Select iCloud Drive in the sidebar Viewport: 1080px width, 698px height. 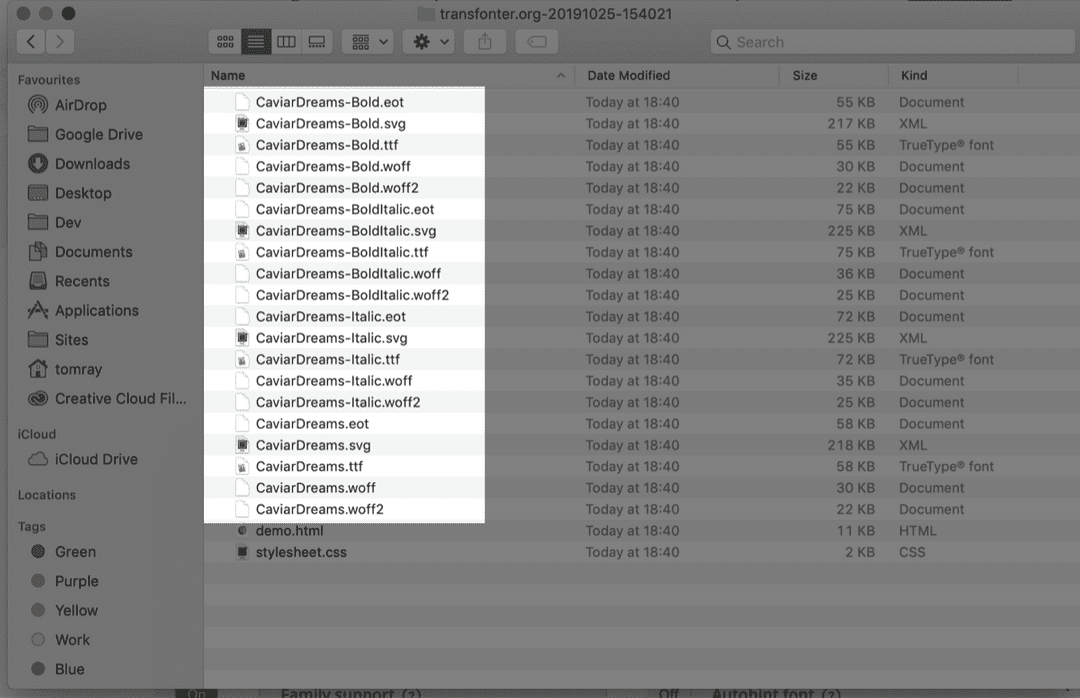96,459
